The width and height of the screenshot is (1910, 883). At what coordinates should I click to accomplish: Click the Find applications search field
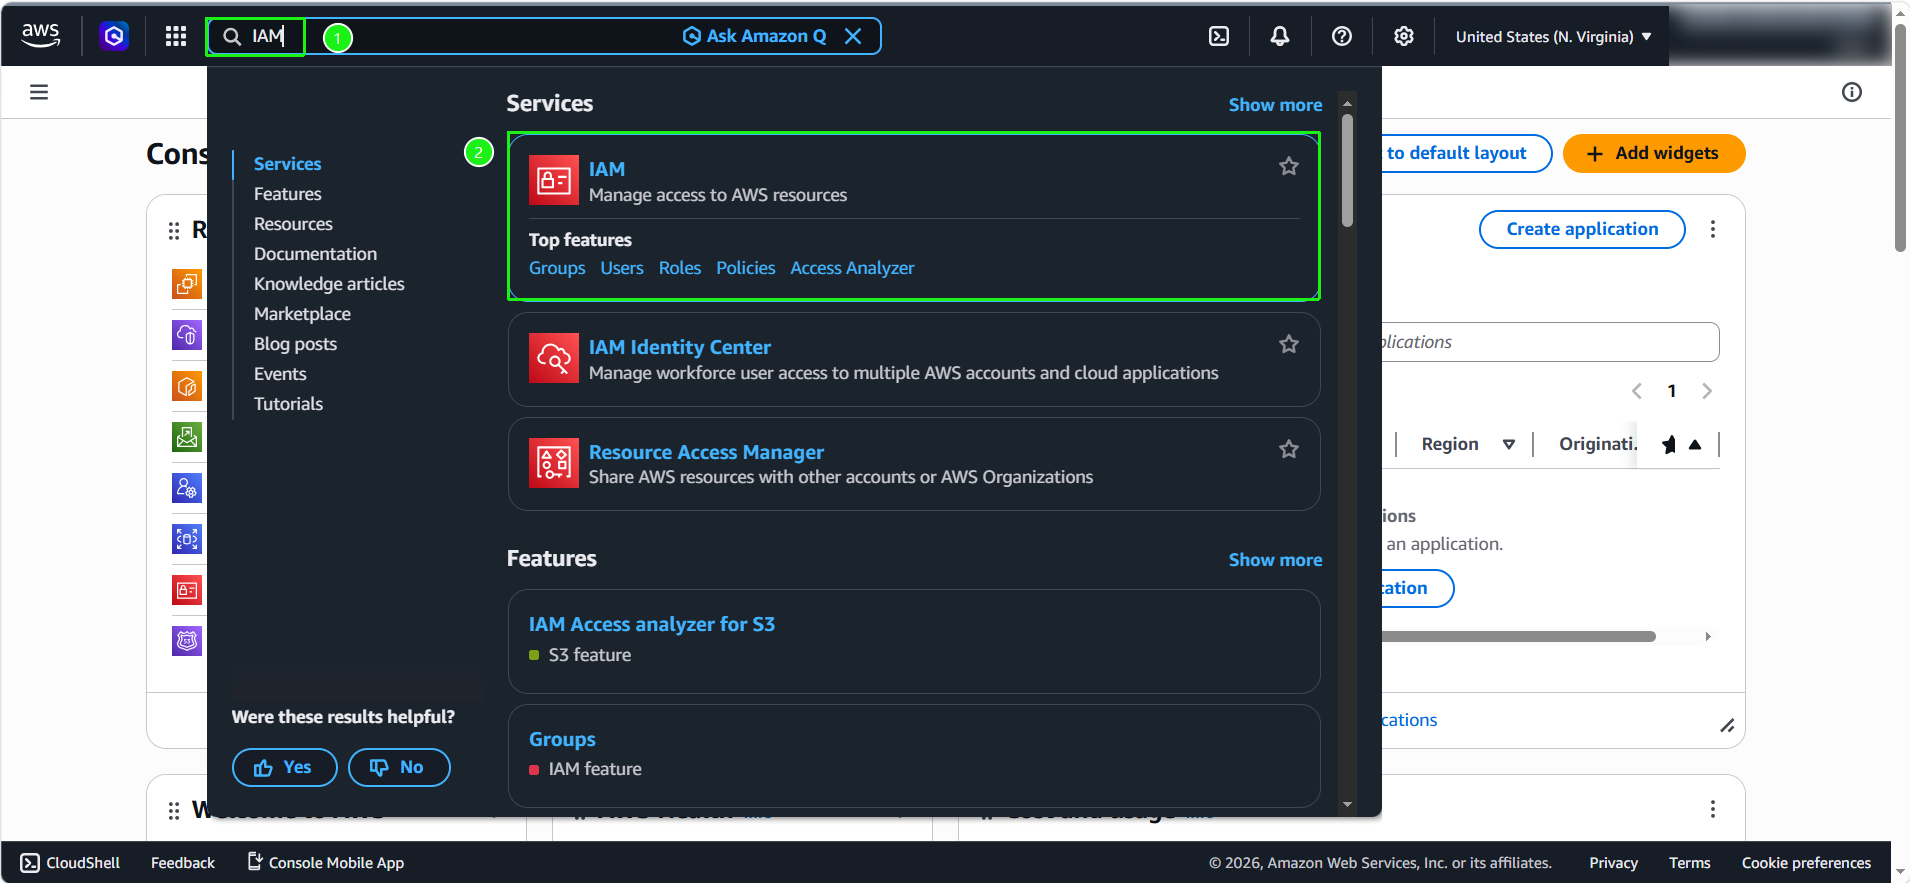pyautogui.click(x=1550, y=342)
